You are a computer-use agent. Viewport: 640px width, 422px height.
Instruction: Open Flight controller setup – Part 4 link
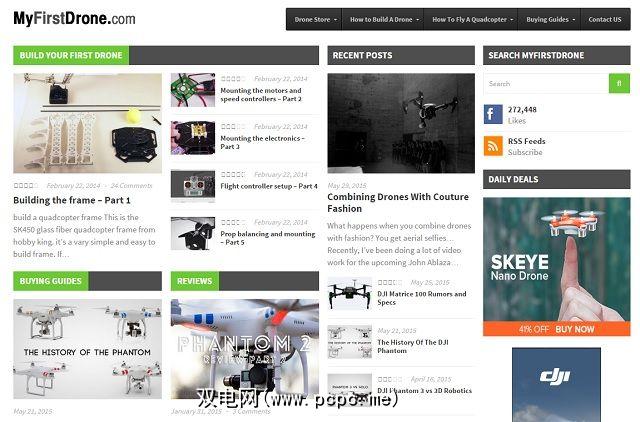[x=269, y=186]
